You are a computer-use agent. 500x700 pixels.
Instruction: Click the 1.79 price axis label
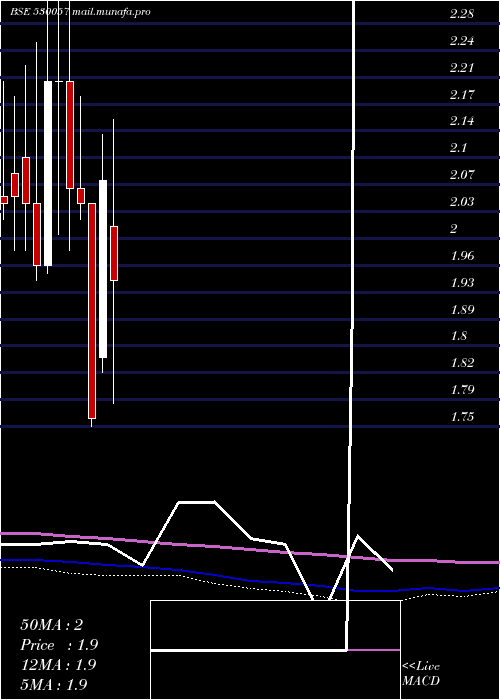coord(462,390)
